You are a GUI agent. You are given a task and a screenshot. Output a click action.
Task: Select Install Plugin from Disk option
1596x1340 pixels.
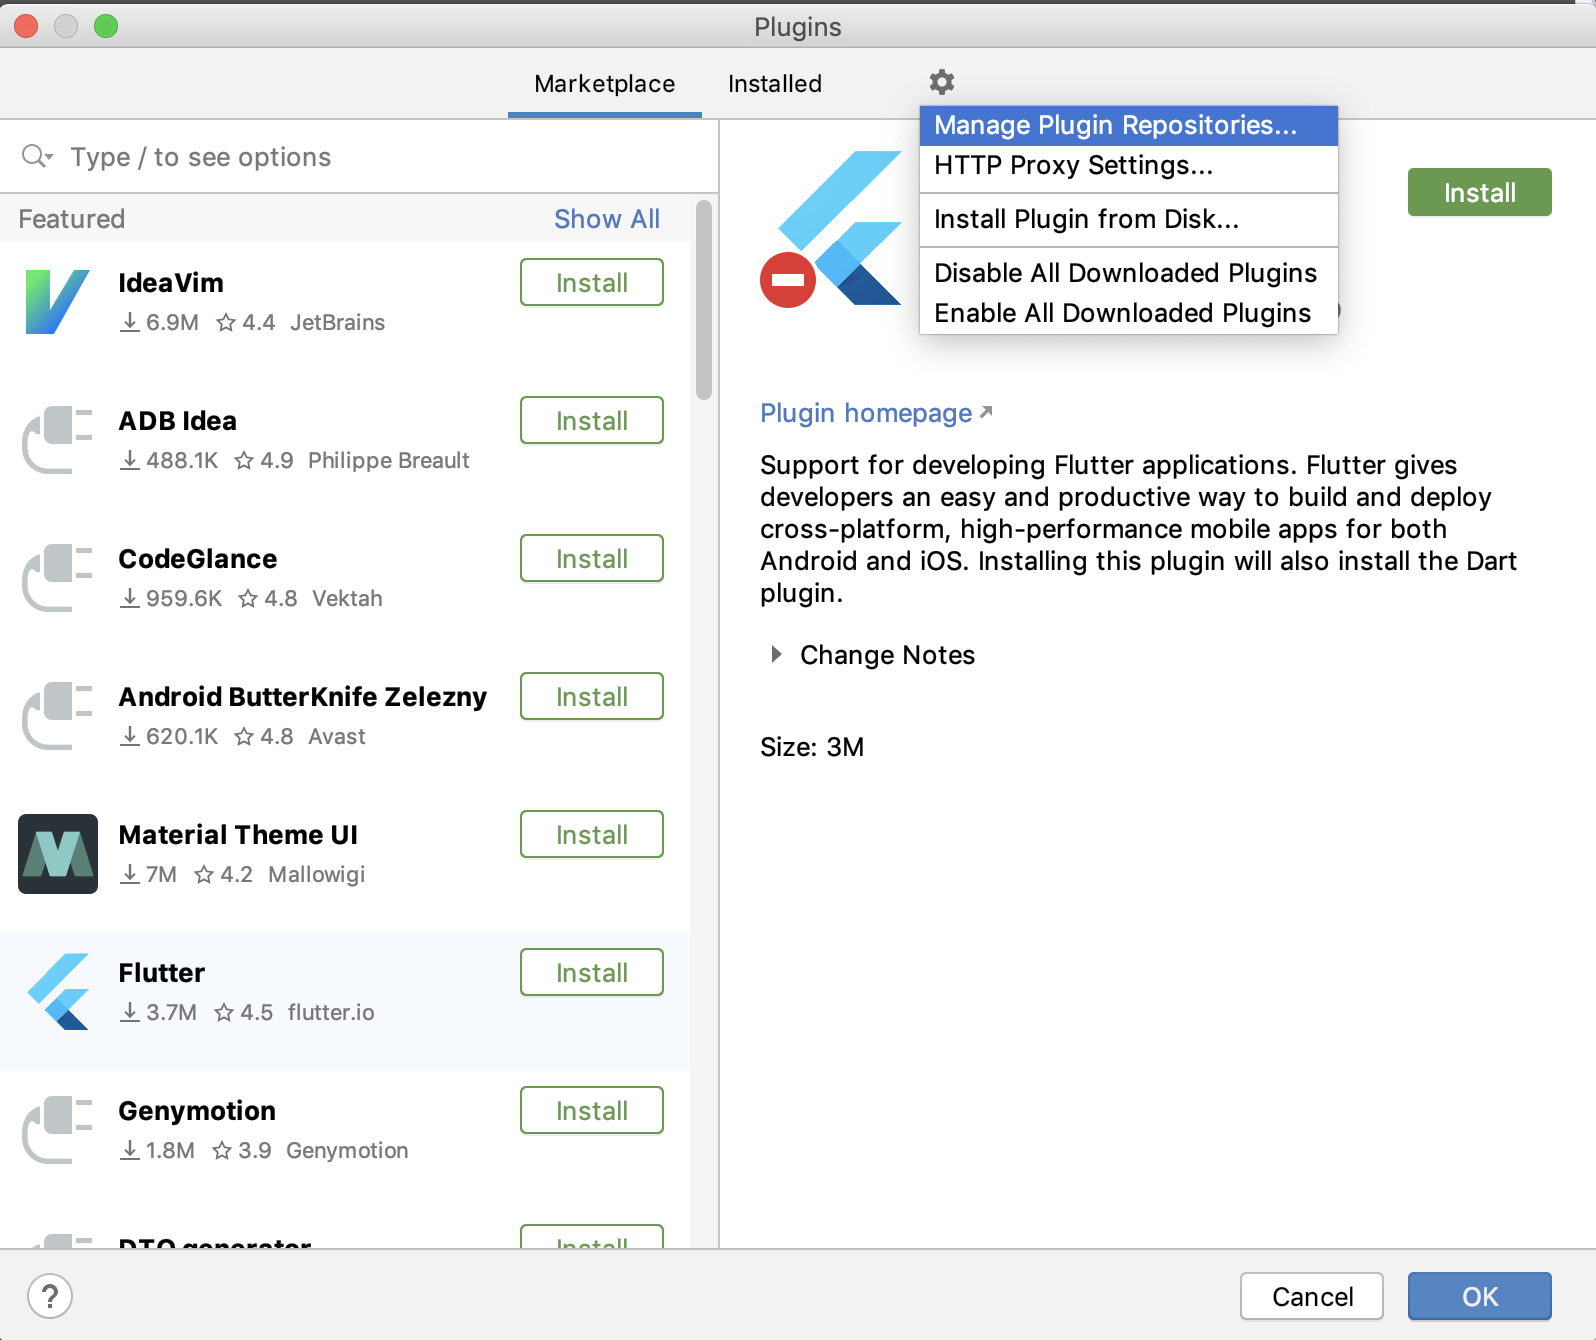click(x=1129, y=219)
